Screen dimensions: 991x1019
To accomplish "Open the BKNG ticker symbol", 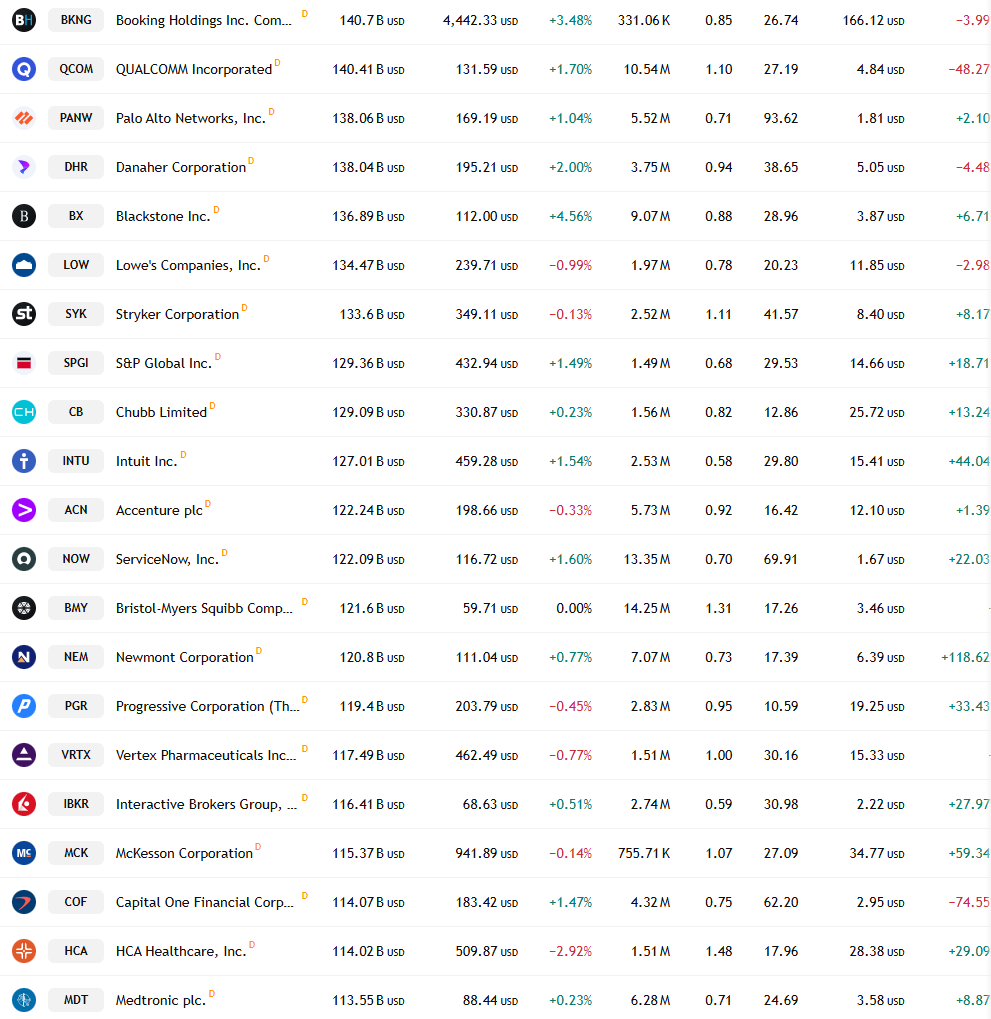I will pos(76,20).
